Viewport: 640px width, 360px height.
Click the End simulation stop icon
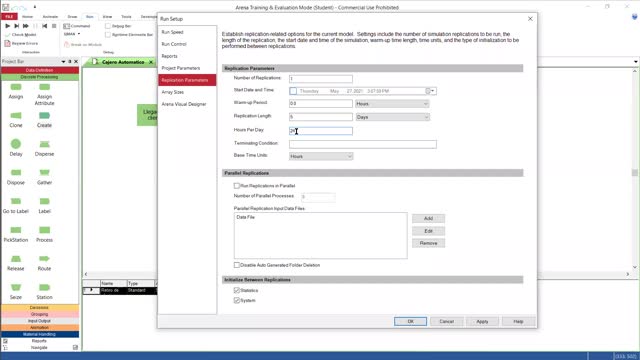click(54, 26)
